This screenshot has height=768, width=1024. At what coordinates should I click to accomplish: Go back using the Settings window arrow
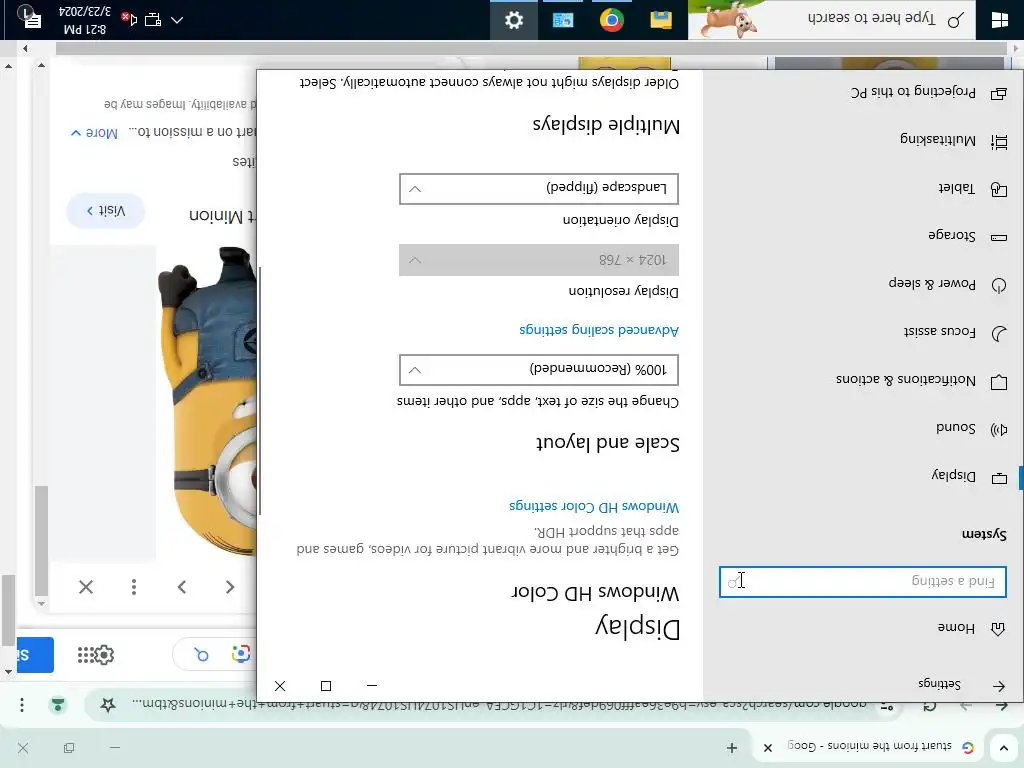click(x=999, y=685)
